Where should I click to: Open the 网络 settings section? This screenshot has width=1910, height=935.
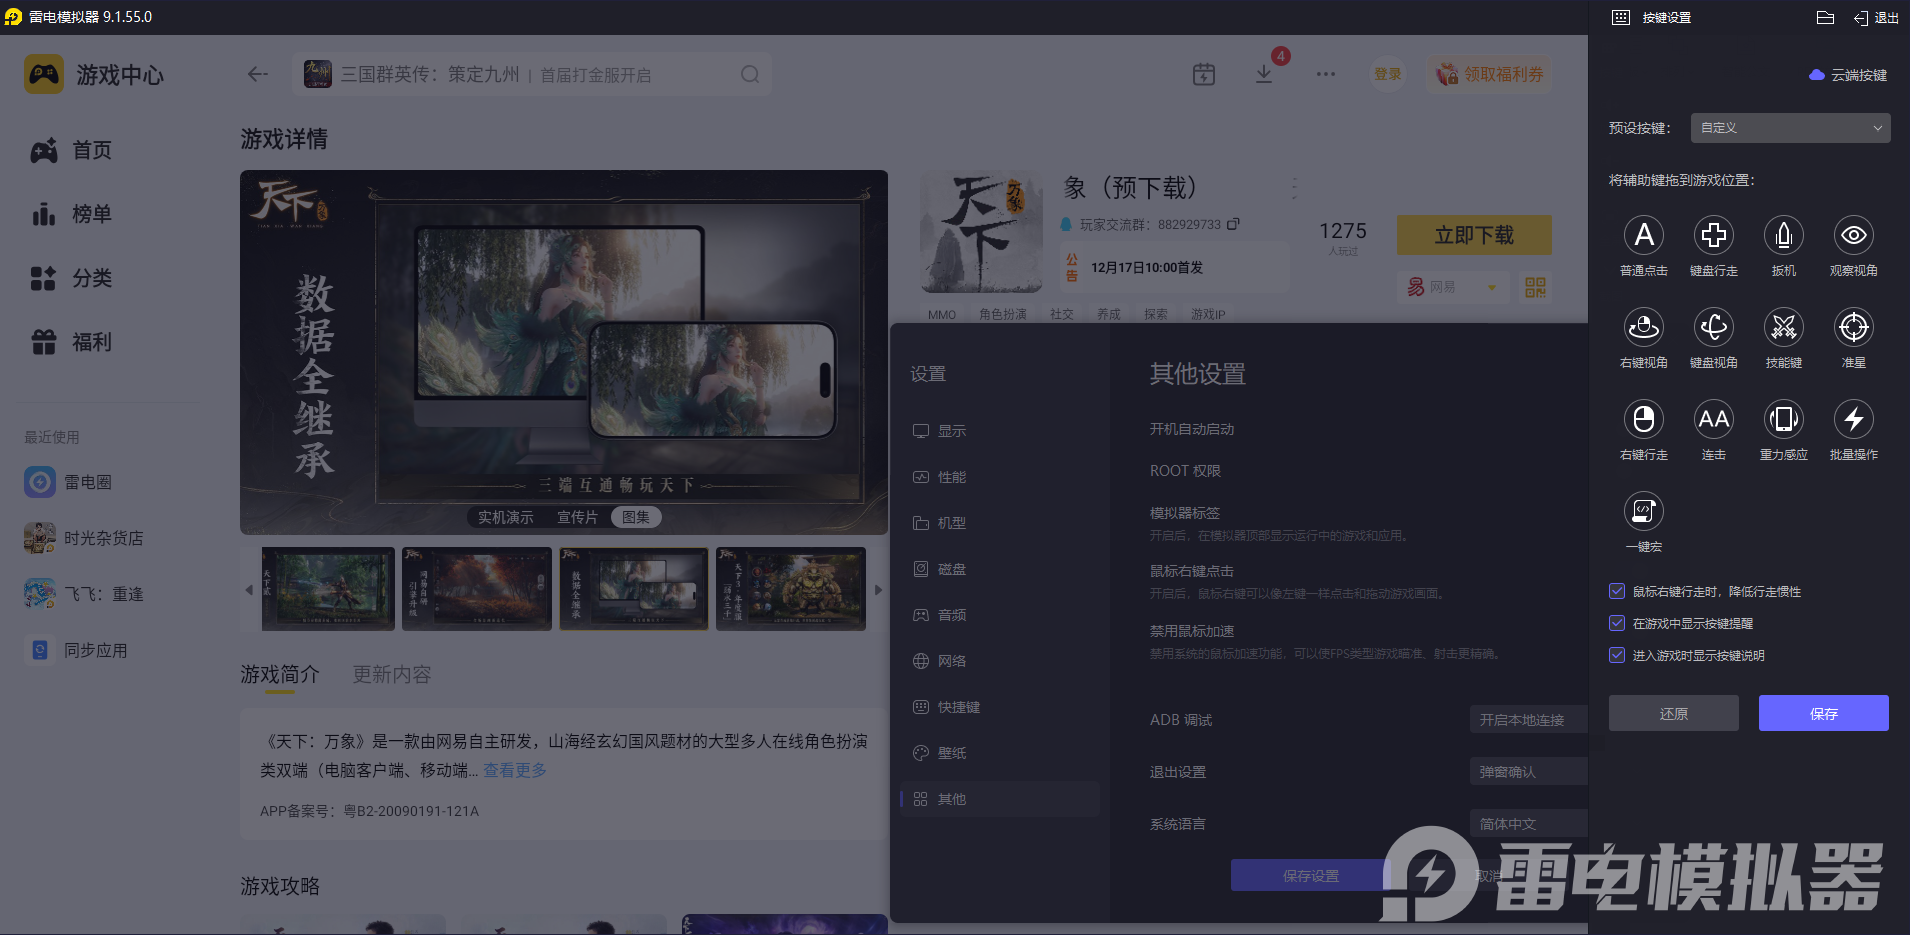[x=1000, y=661]
